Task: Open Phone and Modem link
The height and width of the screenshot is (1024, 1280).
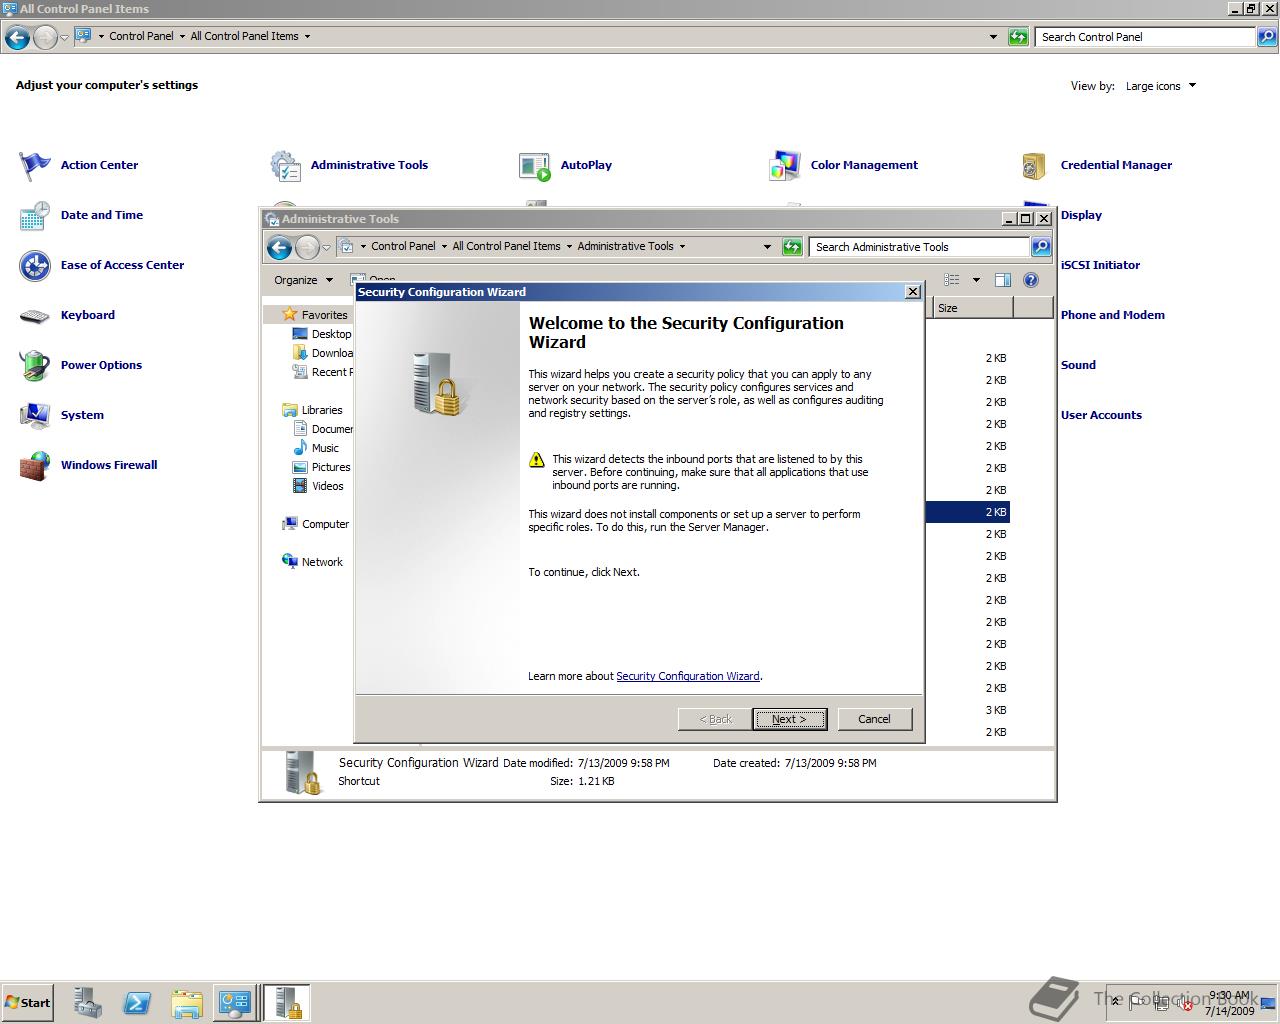Action: coord(1112,315)
